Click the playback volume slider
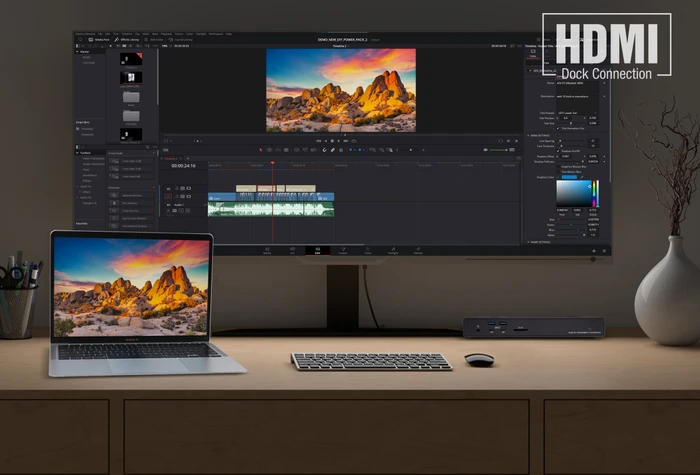 coord(500,150)
